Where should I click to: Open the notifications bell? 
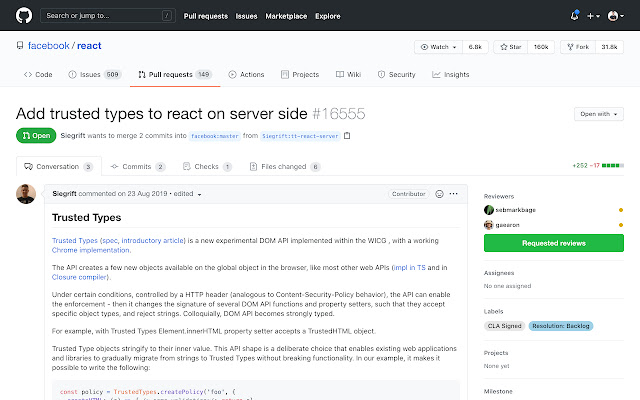(574, 16)
